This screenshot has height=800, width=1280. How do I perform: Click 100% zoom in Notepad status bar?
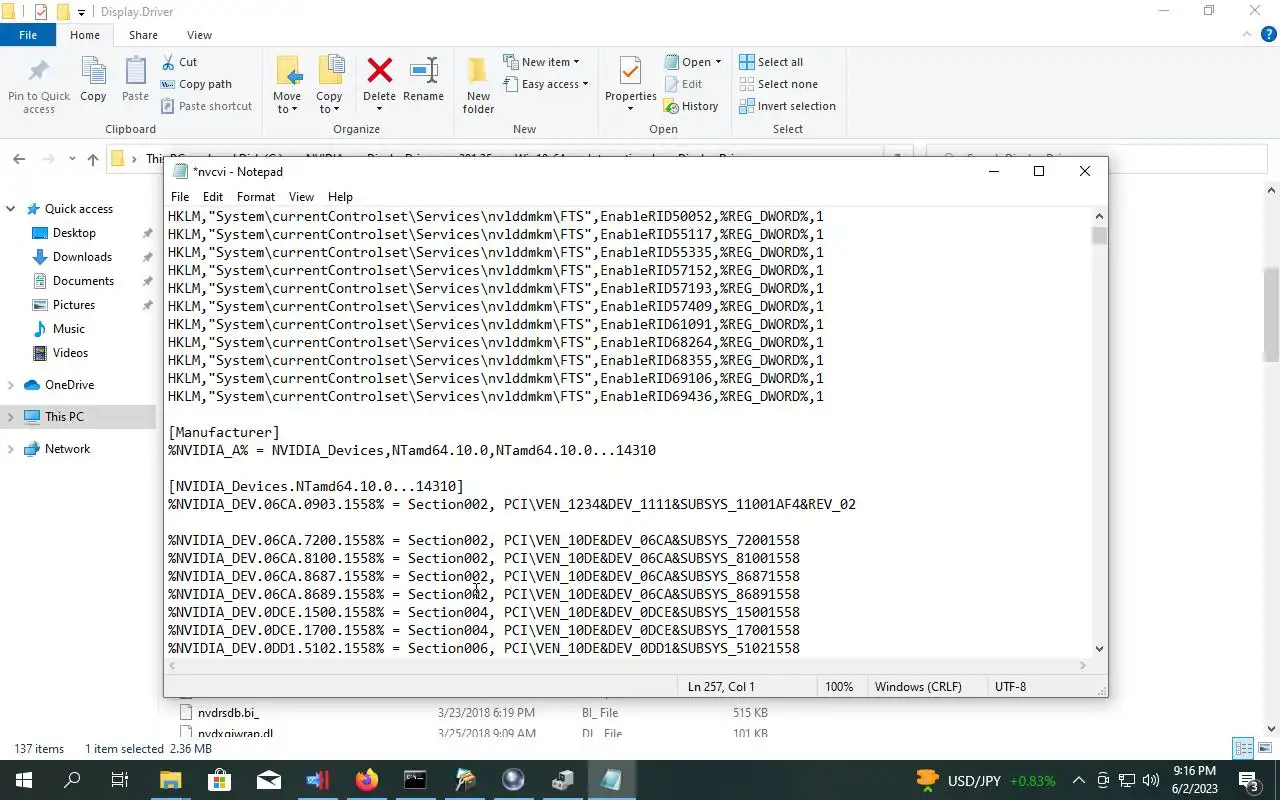[839, 687]
